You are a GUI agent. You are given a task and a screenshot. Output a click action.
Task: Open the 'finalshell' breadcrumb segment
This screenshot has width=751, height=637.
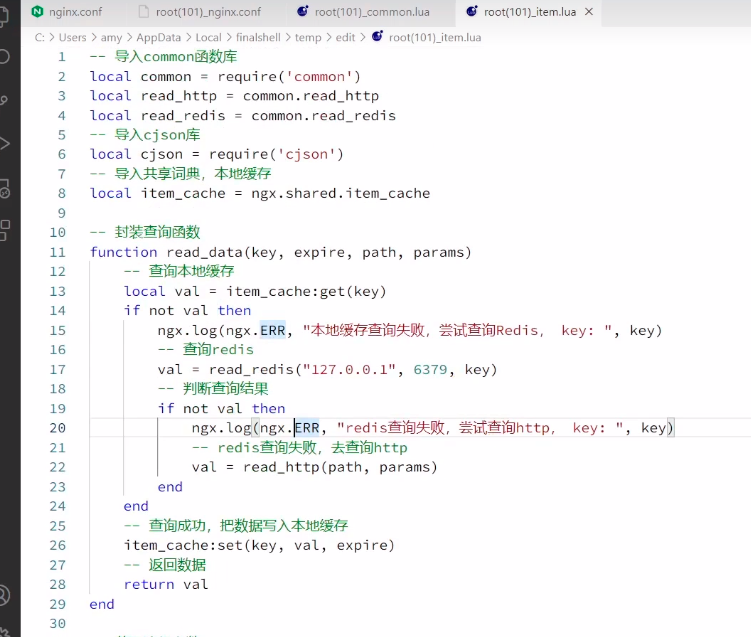coord(258,37)
